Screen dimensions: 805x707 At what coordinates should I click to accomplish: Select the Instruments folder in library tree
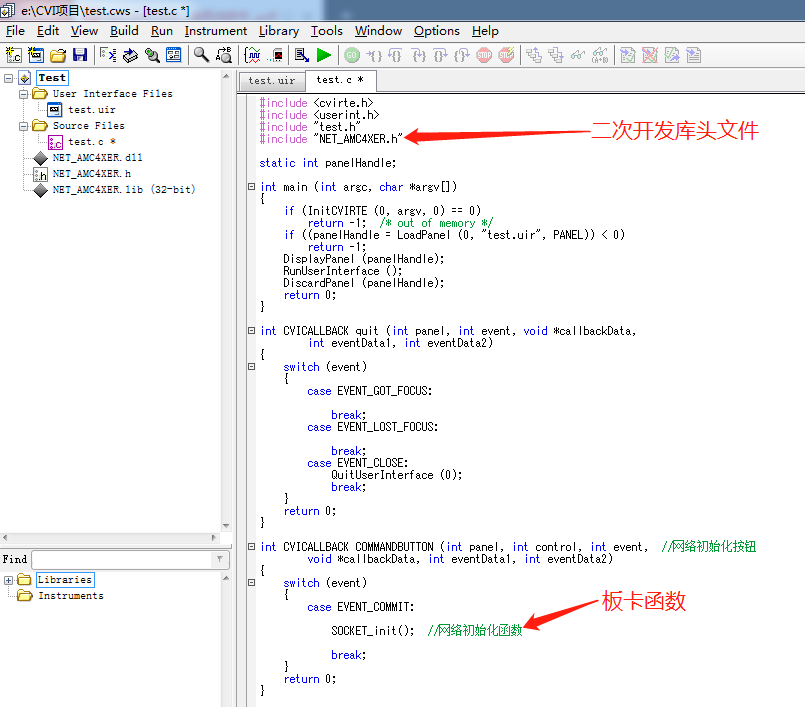[x=70, y=596]
